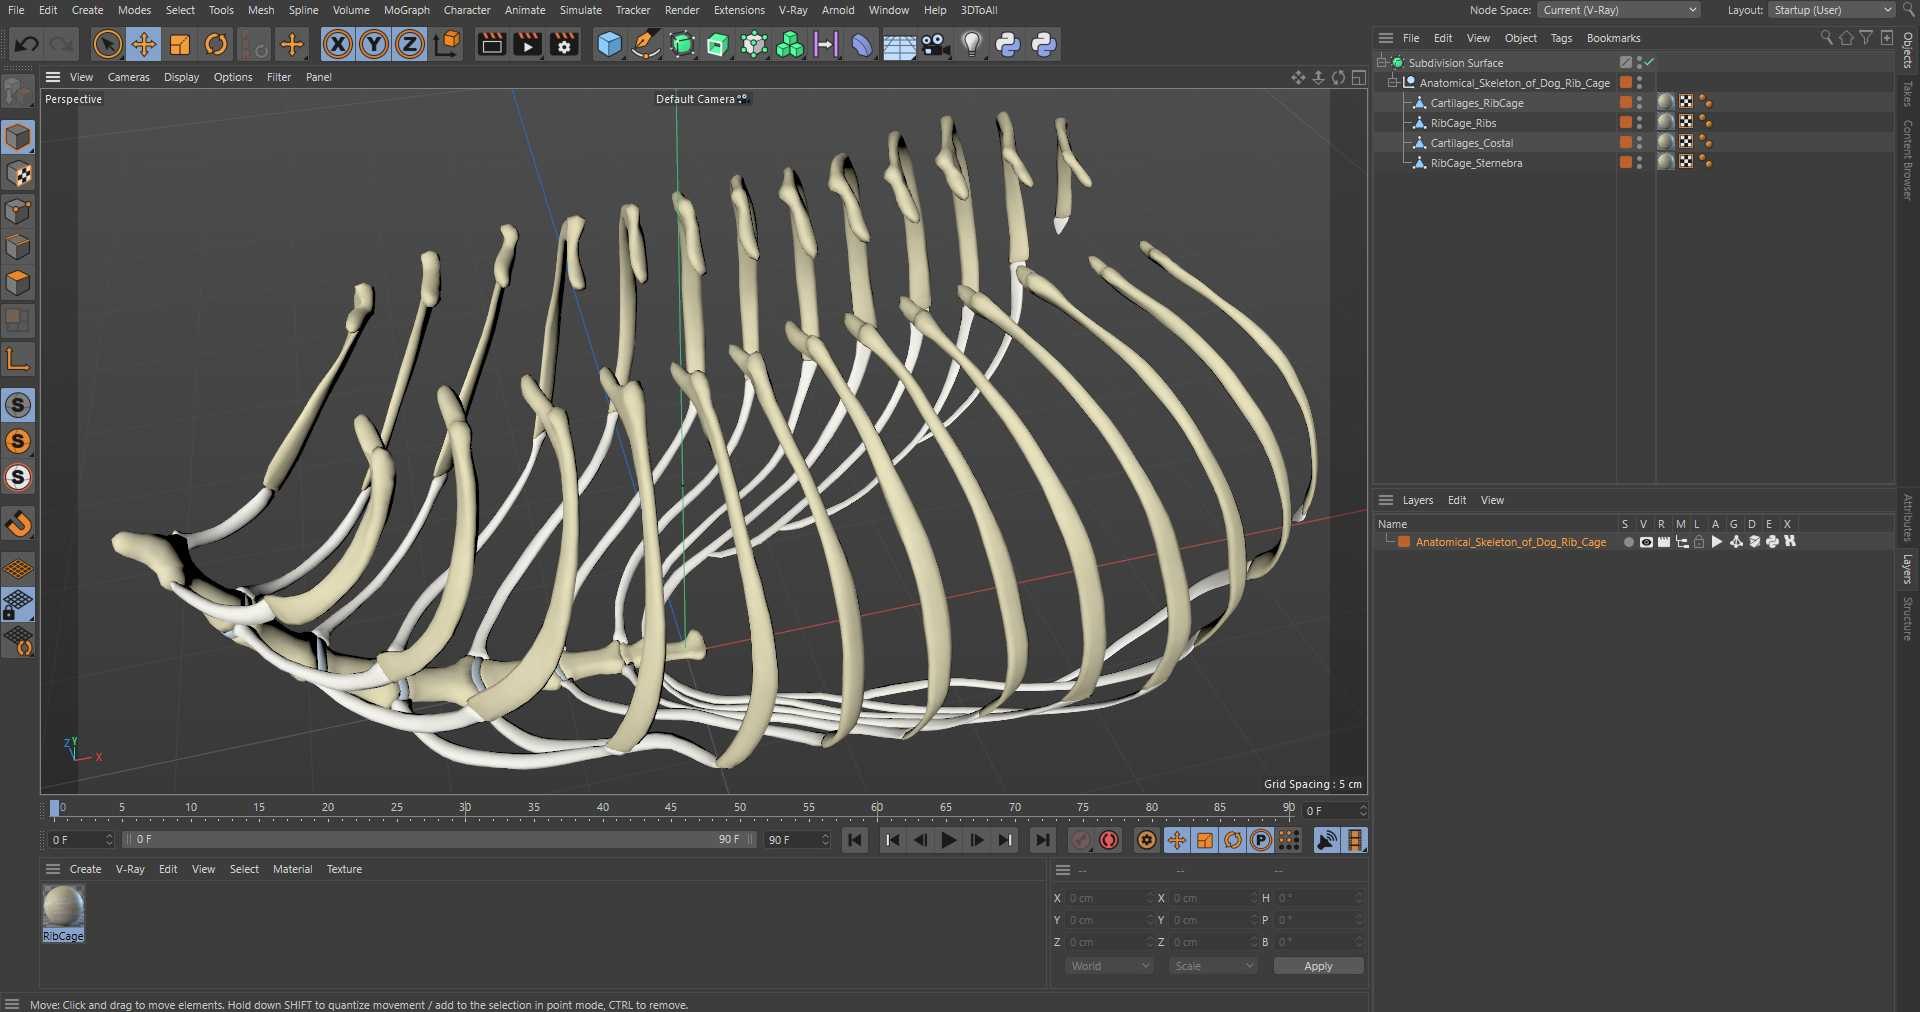Viewport: 1920px width, 1012px height.
Task: Toggle Subdivision Surface enable checkmark
Action: pyautogui.click(x=1650, y=62)
